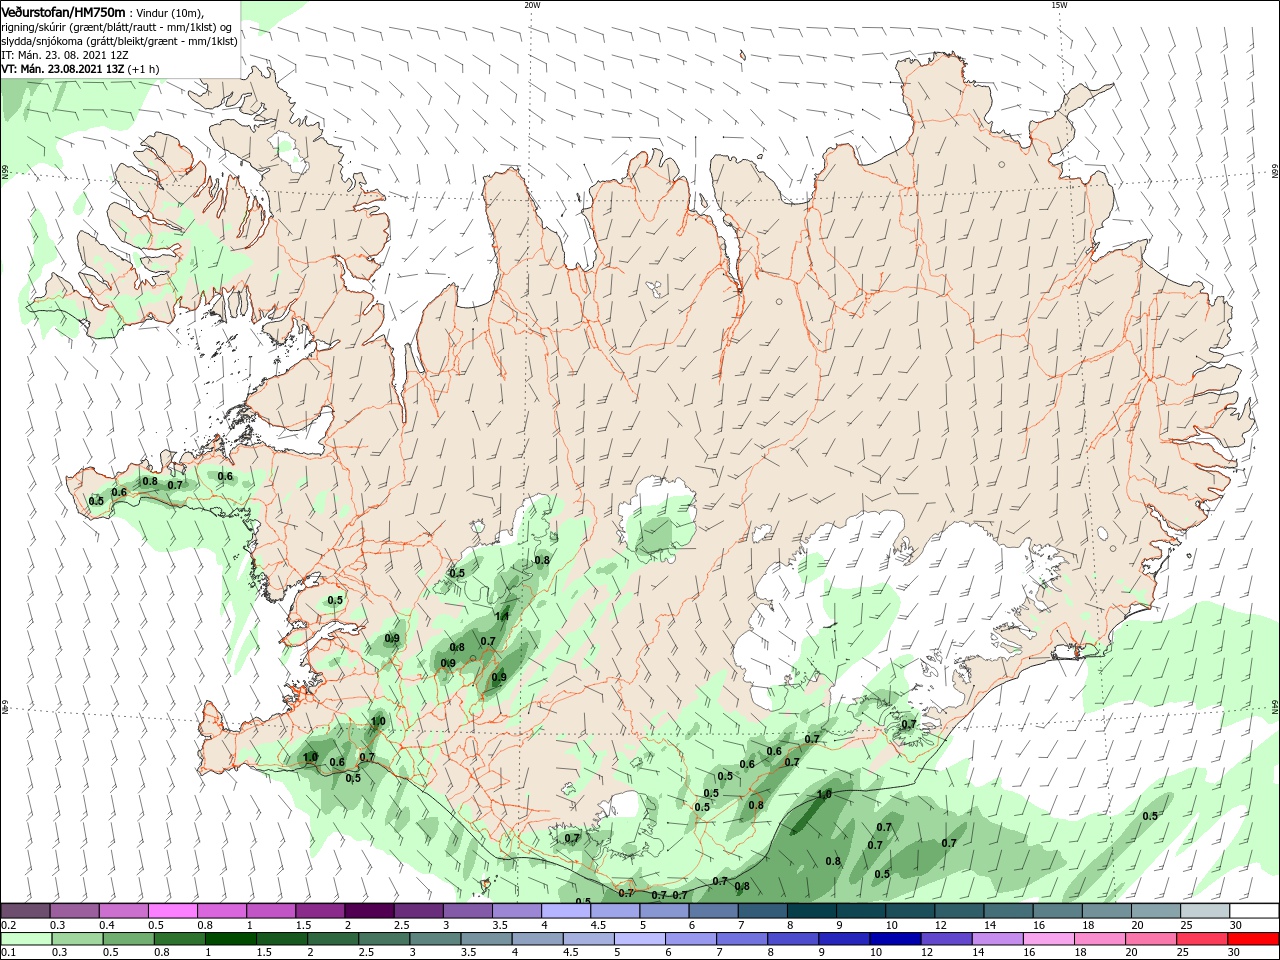Click the 'rigning/skúrir' legend description line
This screenshot has height=960, width=1280.
pos(116,26)
